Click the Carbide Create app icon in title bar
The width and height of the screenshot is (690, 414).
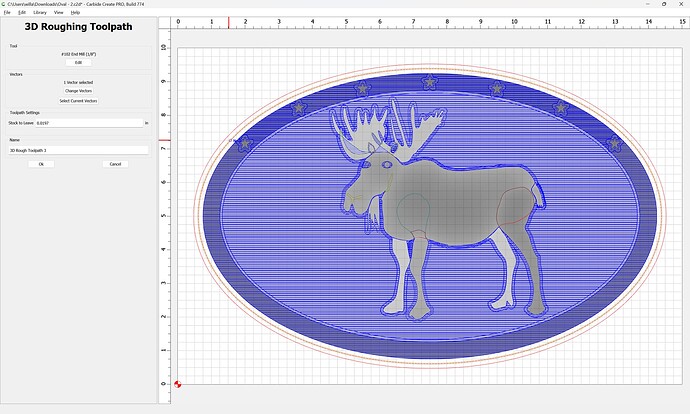click(4, 4)
